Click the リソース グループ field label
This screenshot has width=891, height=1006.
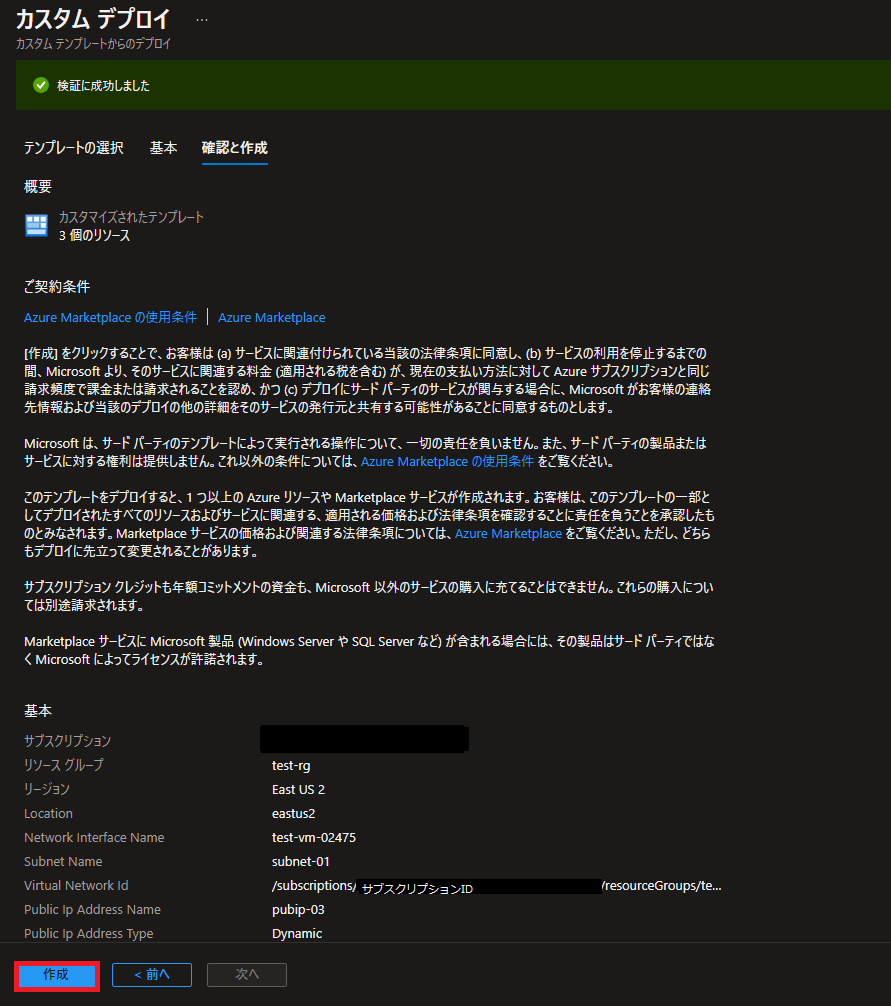64,765
